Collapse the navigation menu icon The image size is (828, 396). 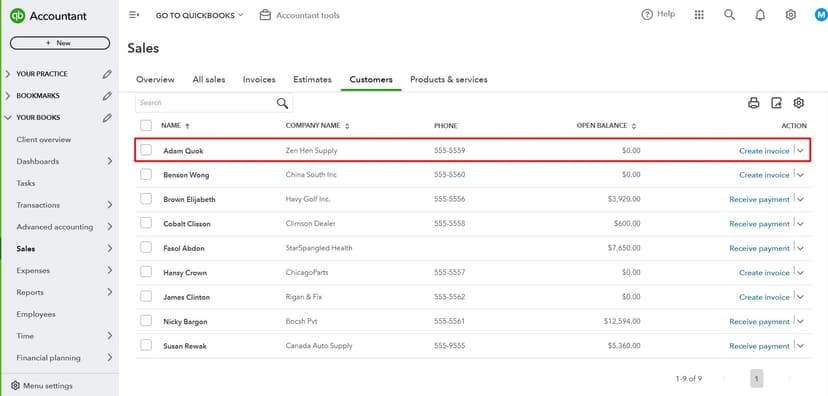[x=134, y=15]
